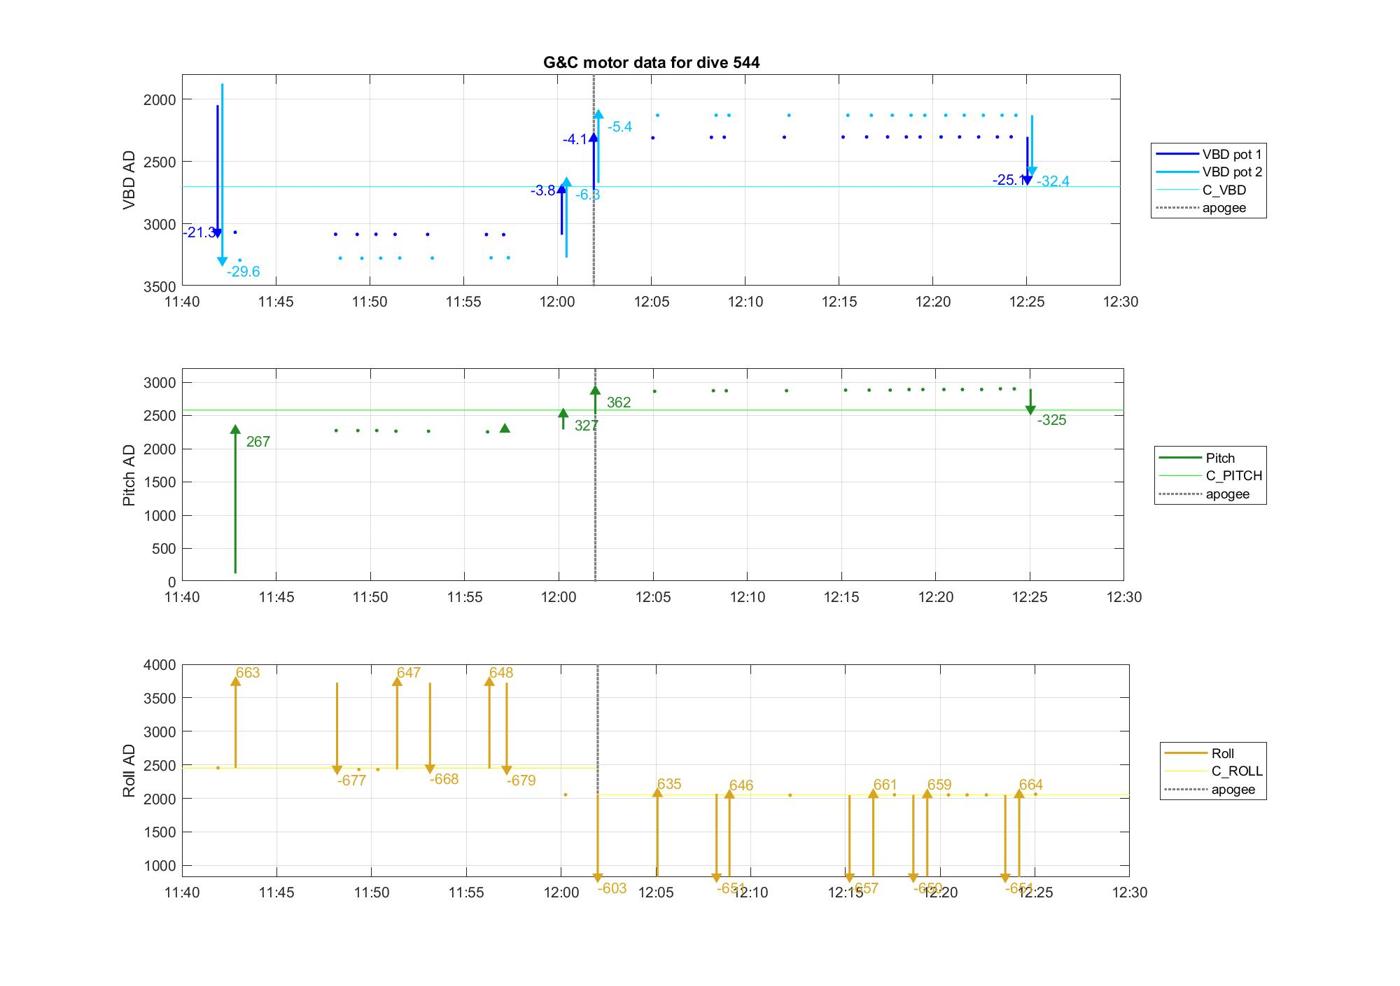Select the "Pitch" legend entry

click(1197, 458)
